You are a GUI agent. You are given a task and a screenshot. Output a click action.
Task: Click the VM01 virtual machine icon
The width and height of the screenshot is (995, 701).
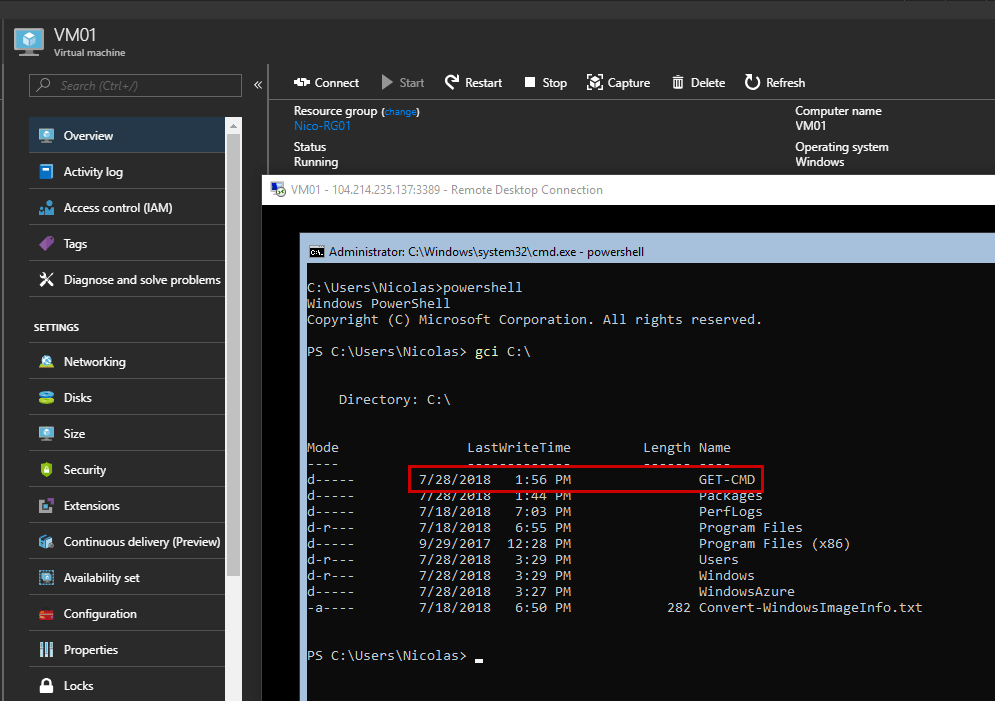29,42
